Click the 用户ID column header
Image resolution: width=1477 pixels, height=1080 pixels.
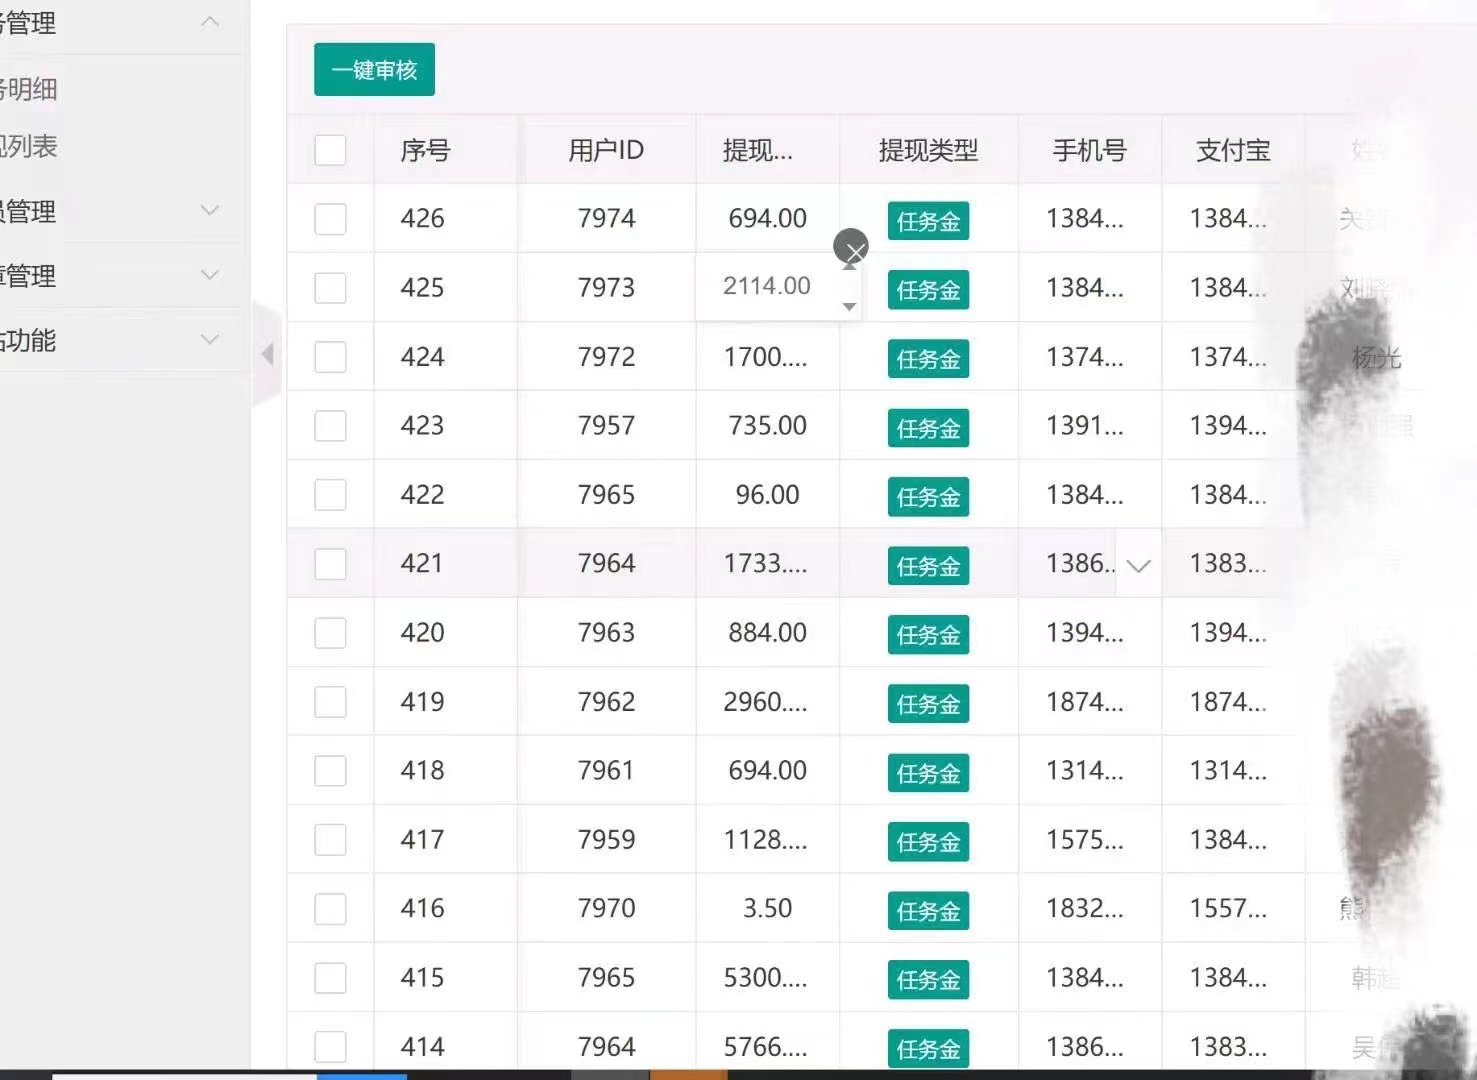[x=606, y=150]
